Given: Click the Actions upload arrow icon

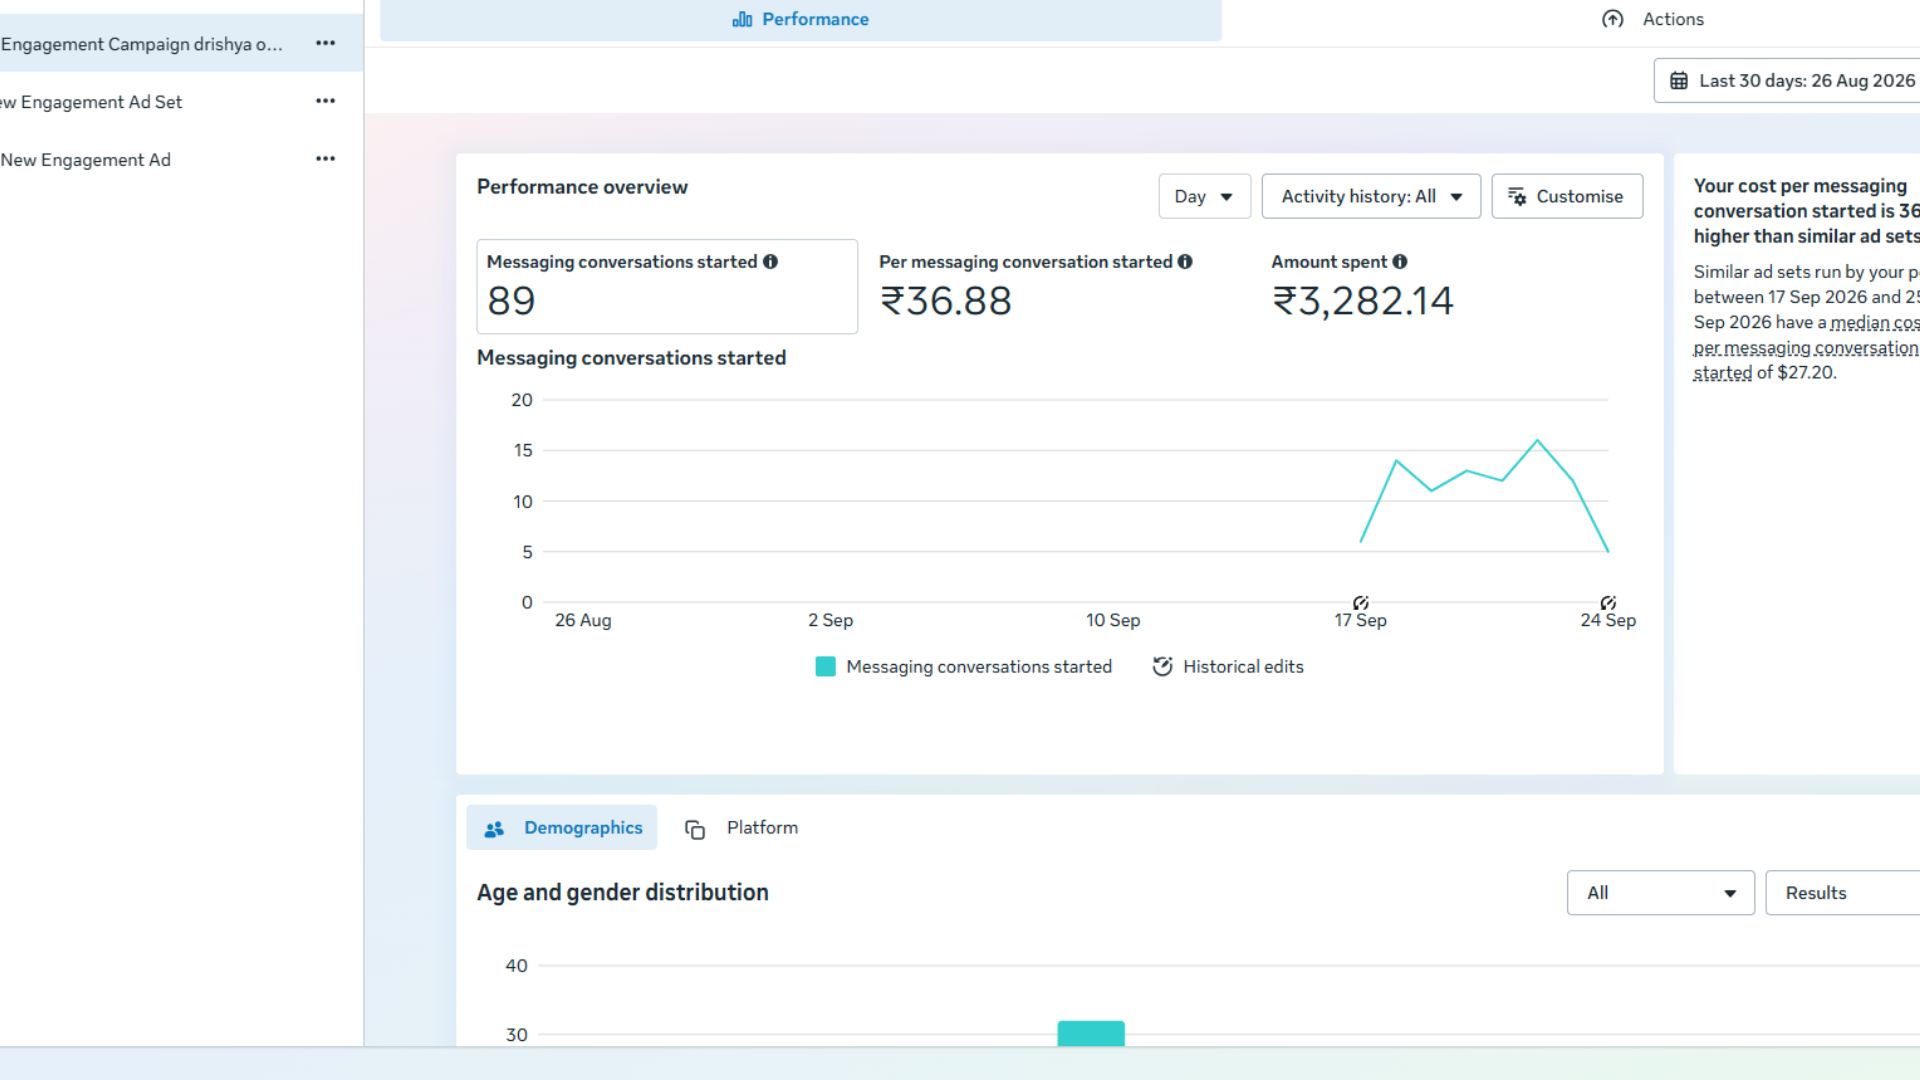Looking at the screenshot, I should [x=1613, y=19].
